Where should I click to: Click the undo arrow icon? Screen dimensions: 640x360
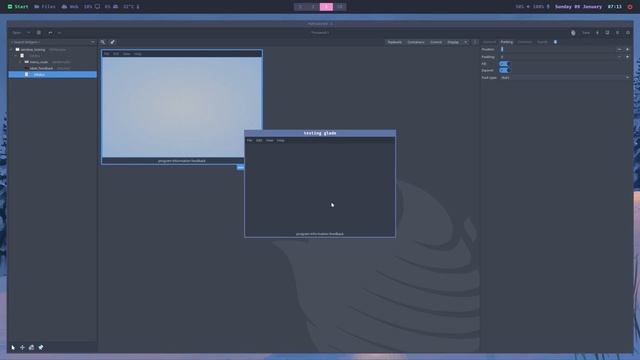(50, 33)
